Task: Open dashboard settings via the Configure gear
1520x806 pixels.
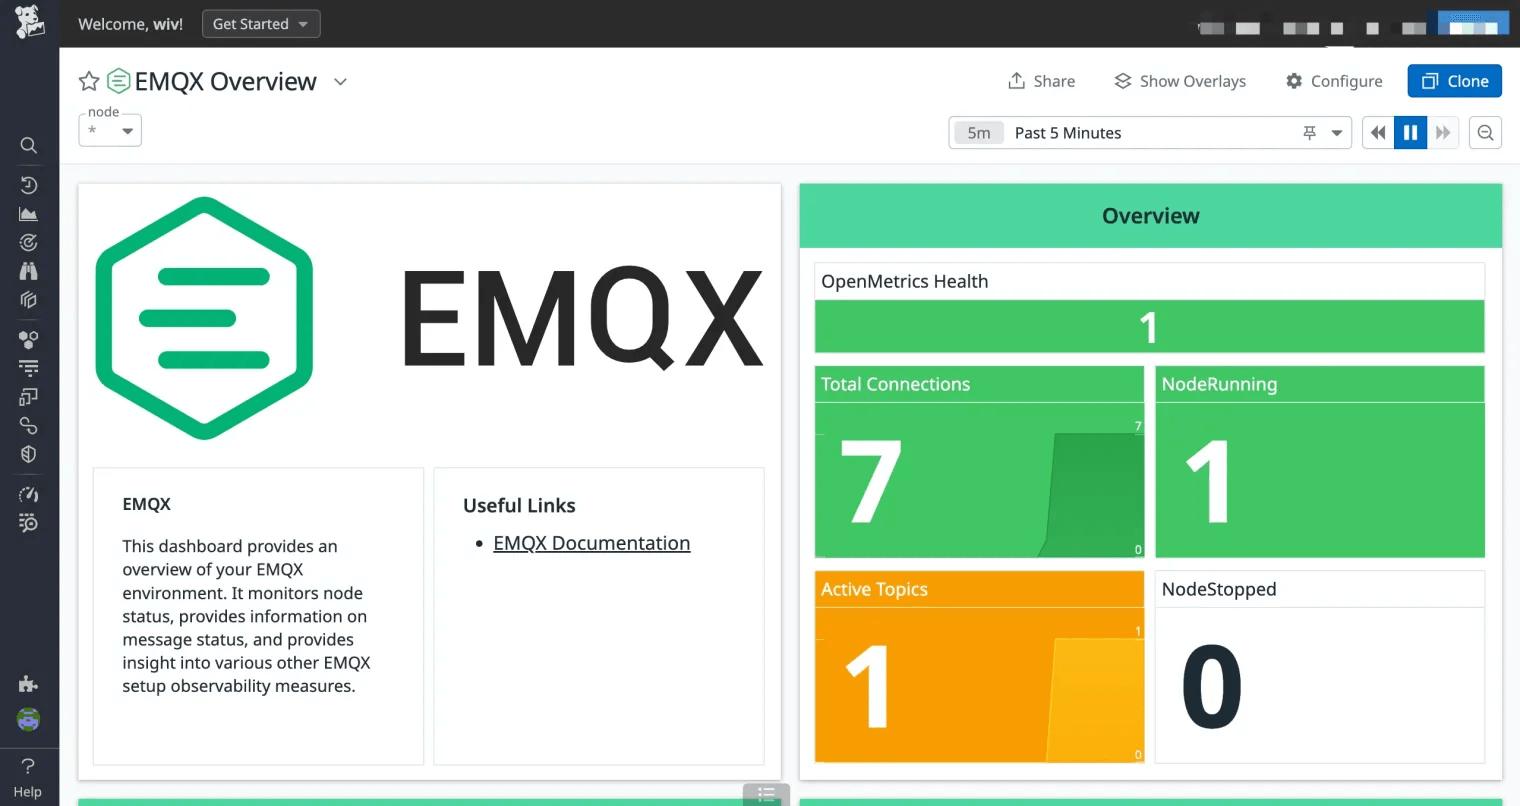Action: [x=1333, y=81]
